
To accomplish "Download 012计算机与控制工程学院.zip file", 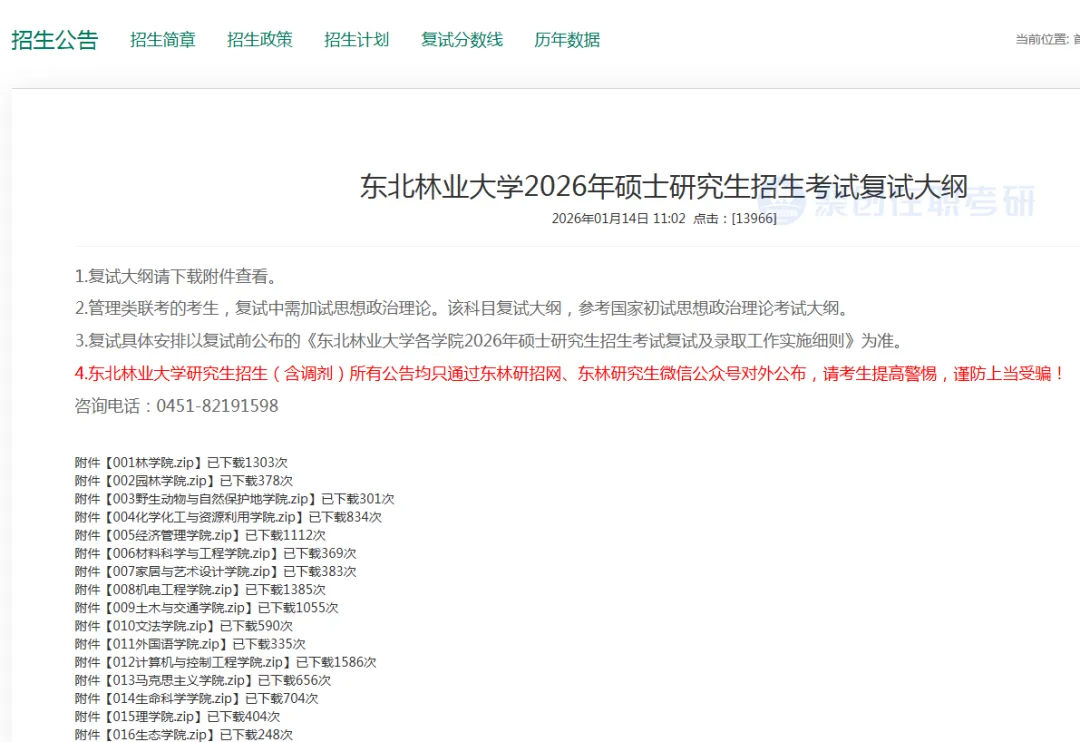I will pos(198,662).
